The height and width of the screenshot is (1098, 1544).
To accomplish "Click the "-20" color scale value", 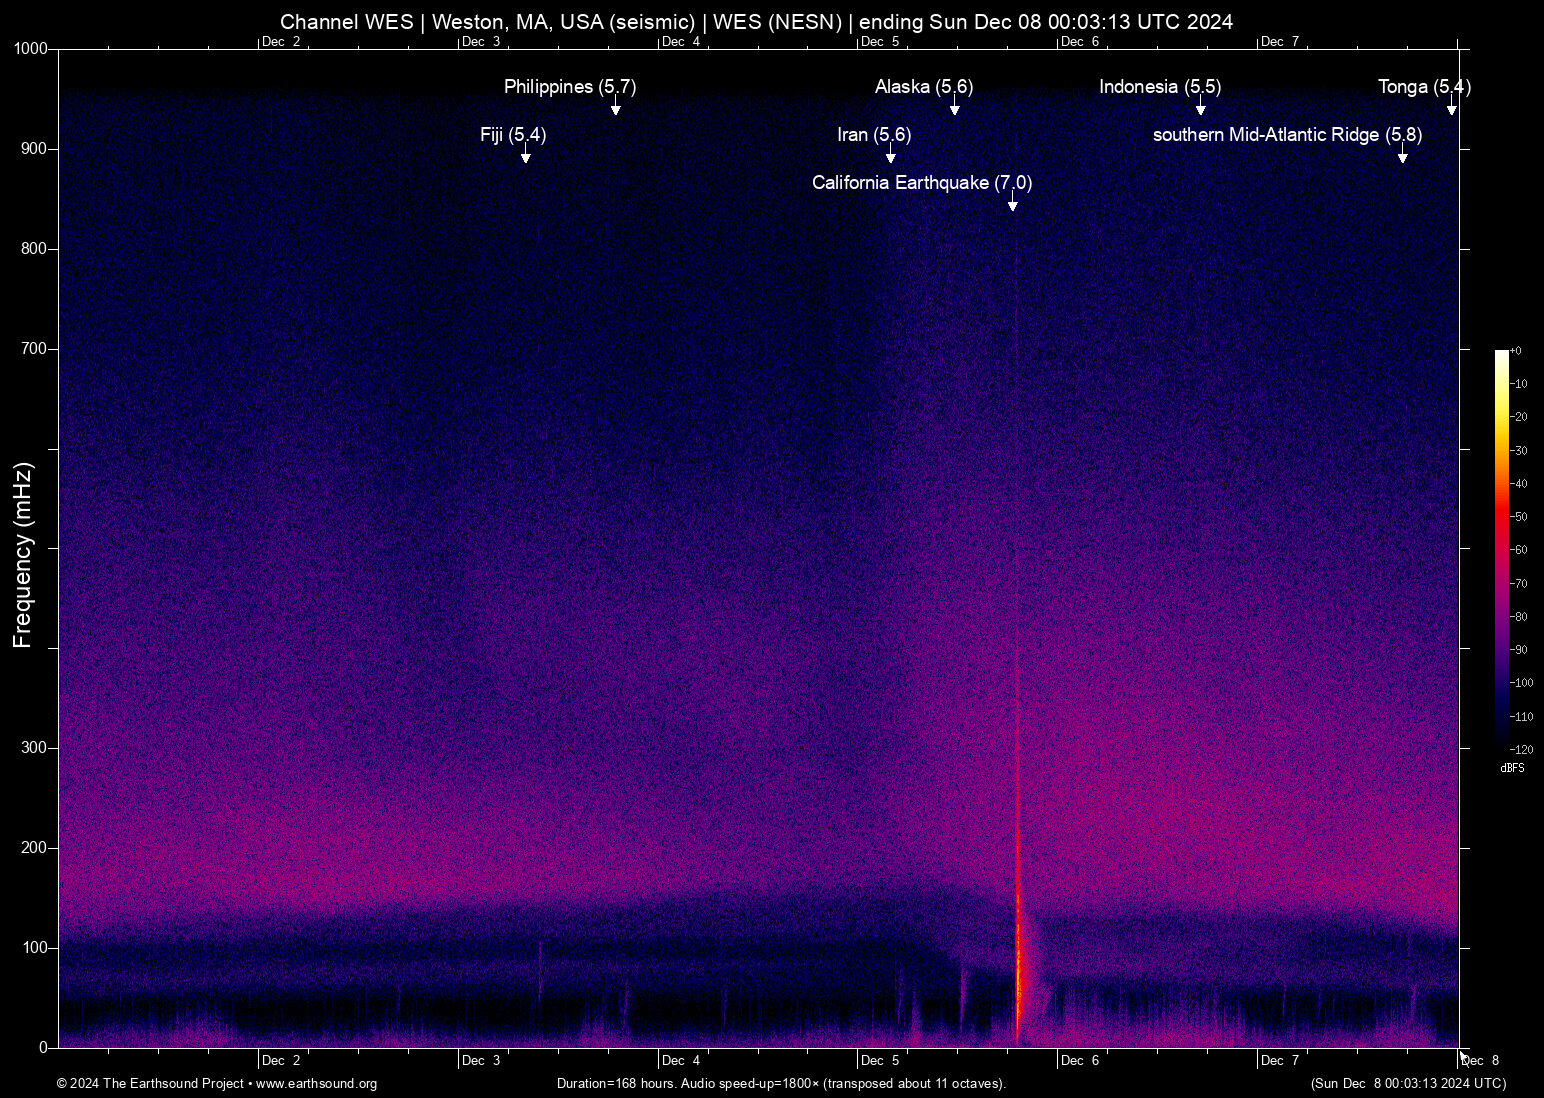I will (x=1519, y=417).
